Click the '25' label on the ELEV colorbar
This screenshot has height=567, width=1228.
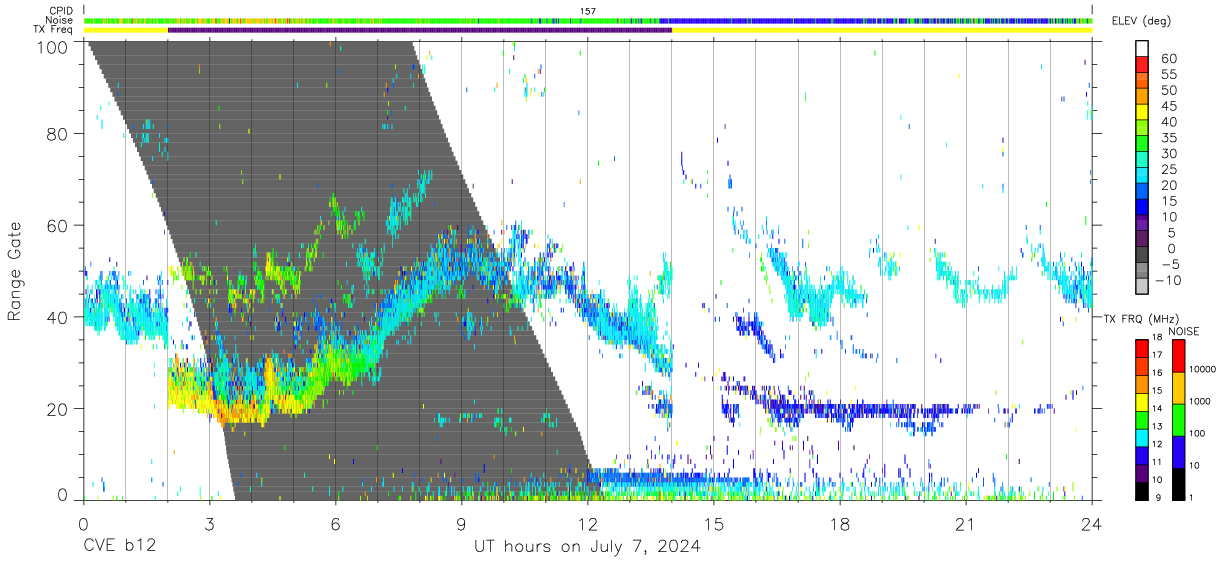(1169, 169)
